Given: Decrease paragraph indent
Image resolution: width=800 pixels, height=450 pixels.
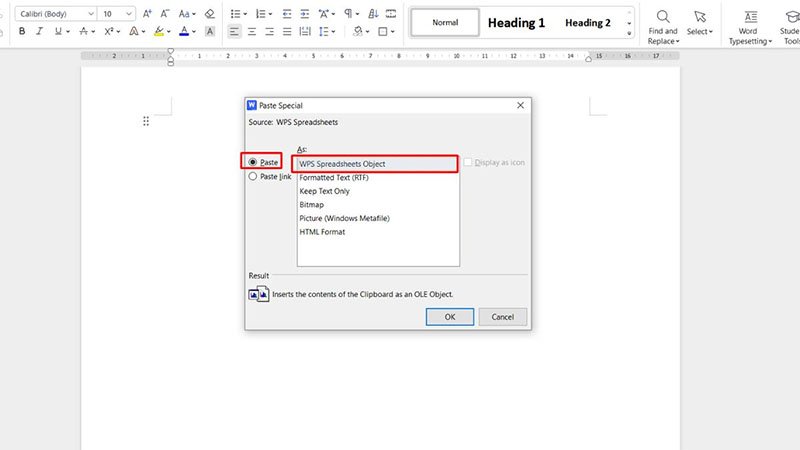Looking at the screenshot, I should pos(287,14).
